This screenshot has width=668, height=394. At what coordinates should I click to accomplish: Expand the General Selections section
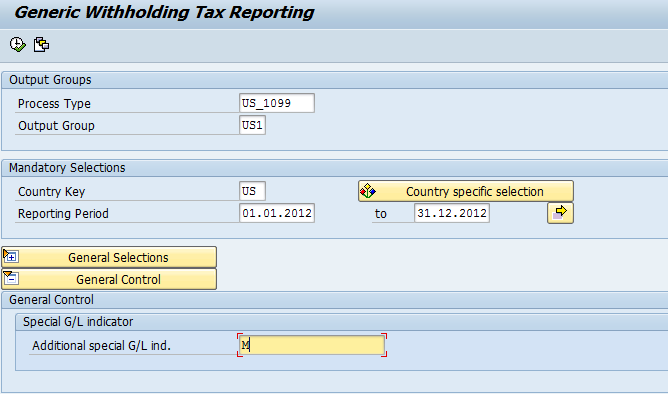tap(109, 257)
